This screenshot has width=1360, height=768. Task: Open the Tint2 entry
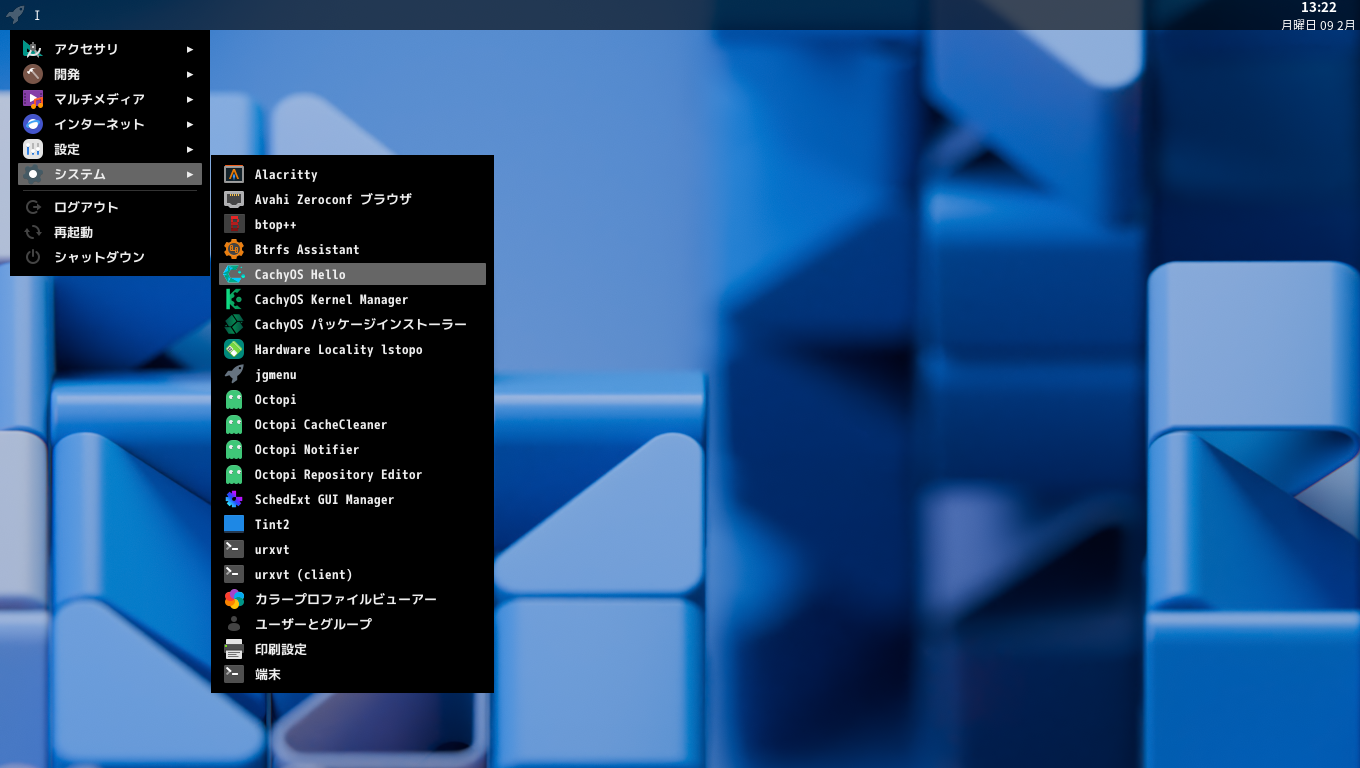[352, 524]
